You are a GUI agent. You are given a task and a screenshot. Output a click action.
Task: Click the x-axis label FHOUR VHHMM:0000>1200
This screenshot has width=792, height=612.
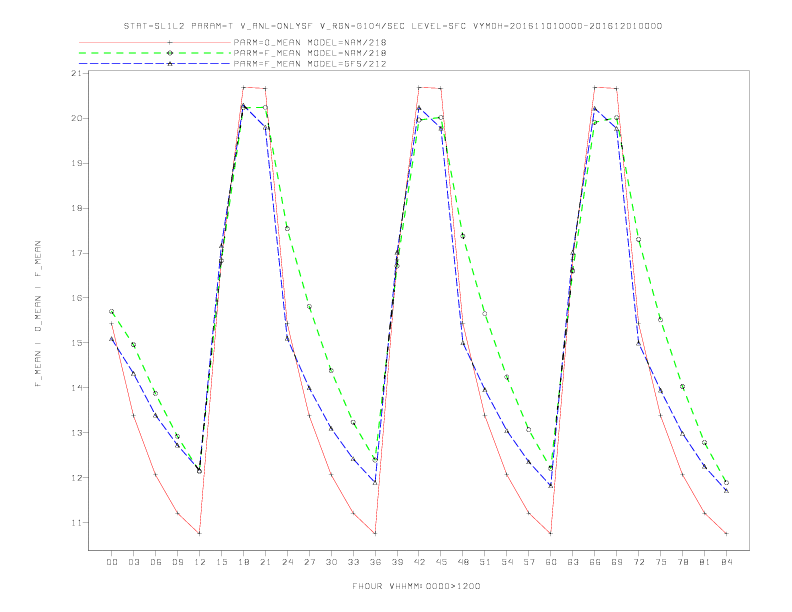416,586
